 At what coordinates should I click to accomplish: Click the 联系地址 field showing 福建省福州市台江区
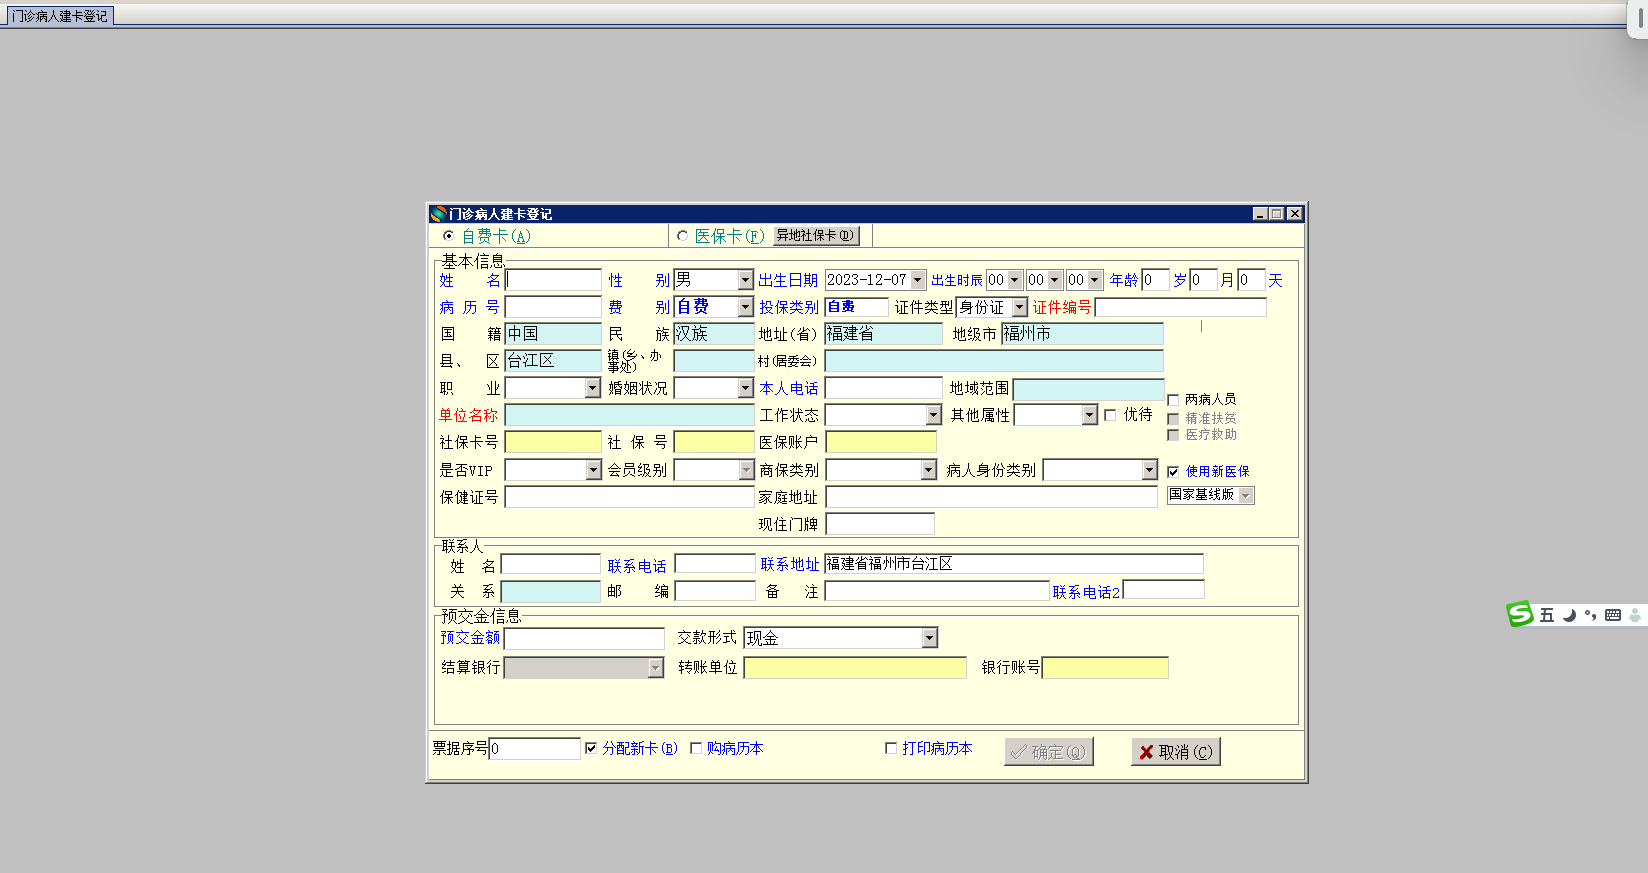click(1014, 564)
